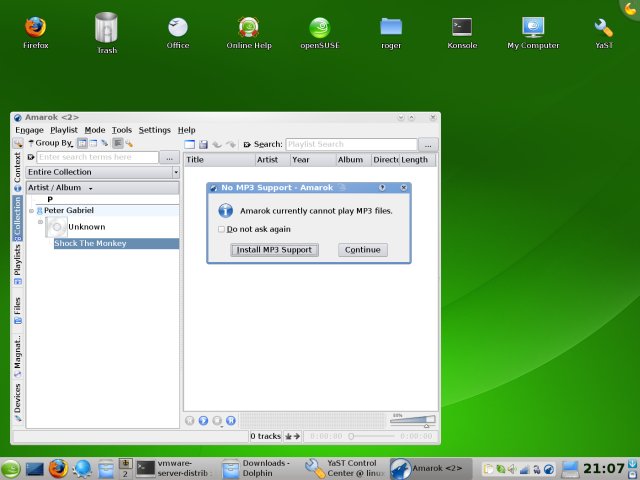Viewport: 640px width, 480px height.
Task: Switch to the Magnatune sidebar tab
Action: click(18, 356)
